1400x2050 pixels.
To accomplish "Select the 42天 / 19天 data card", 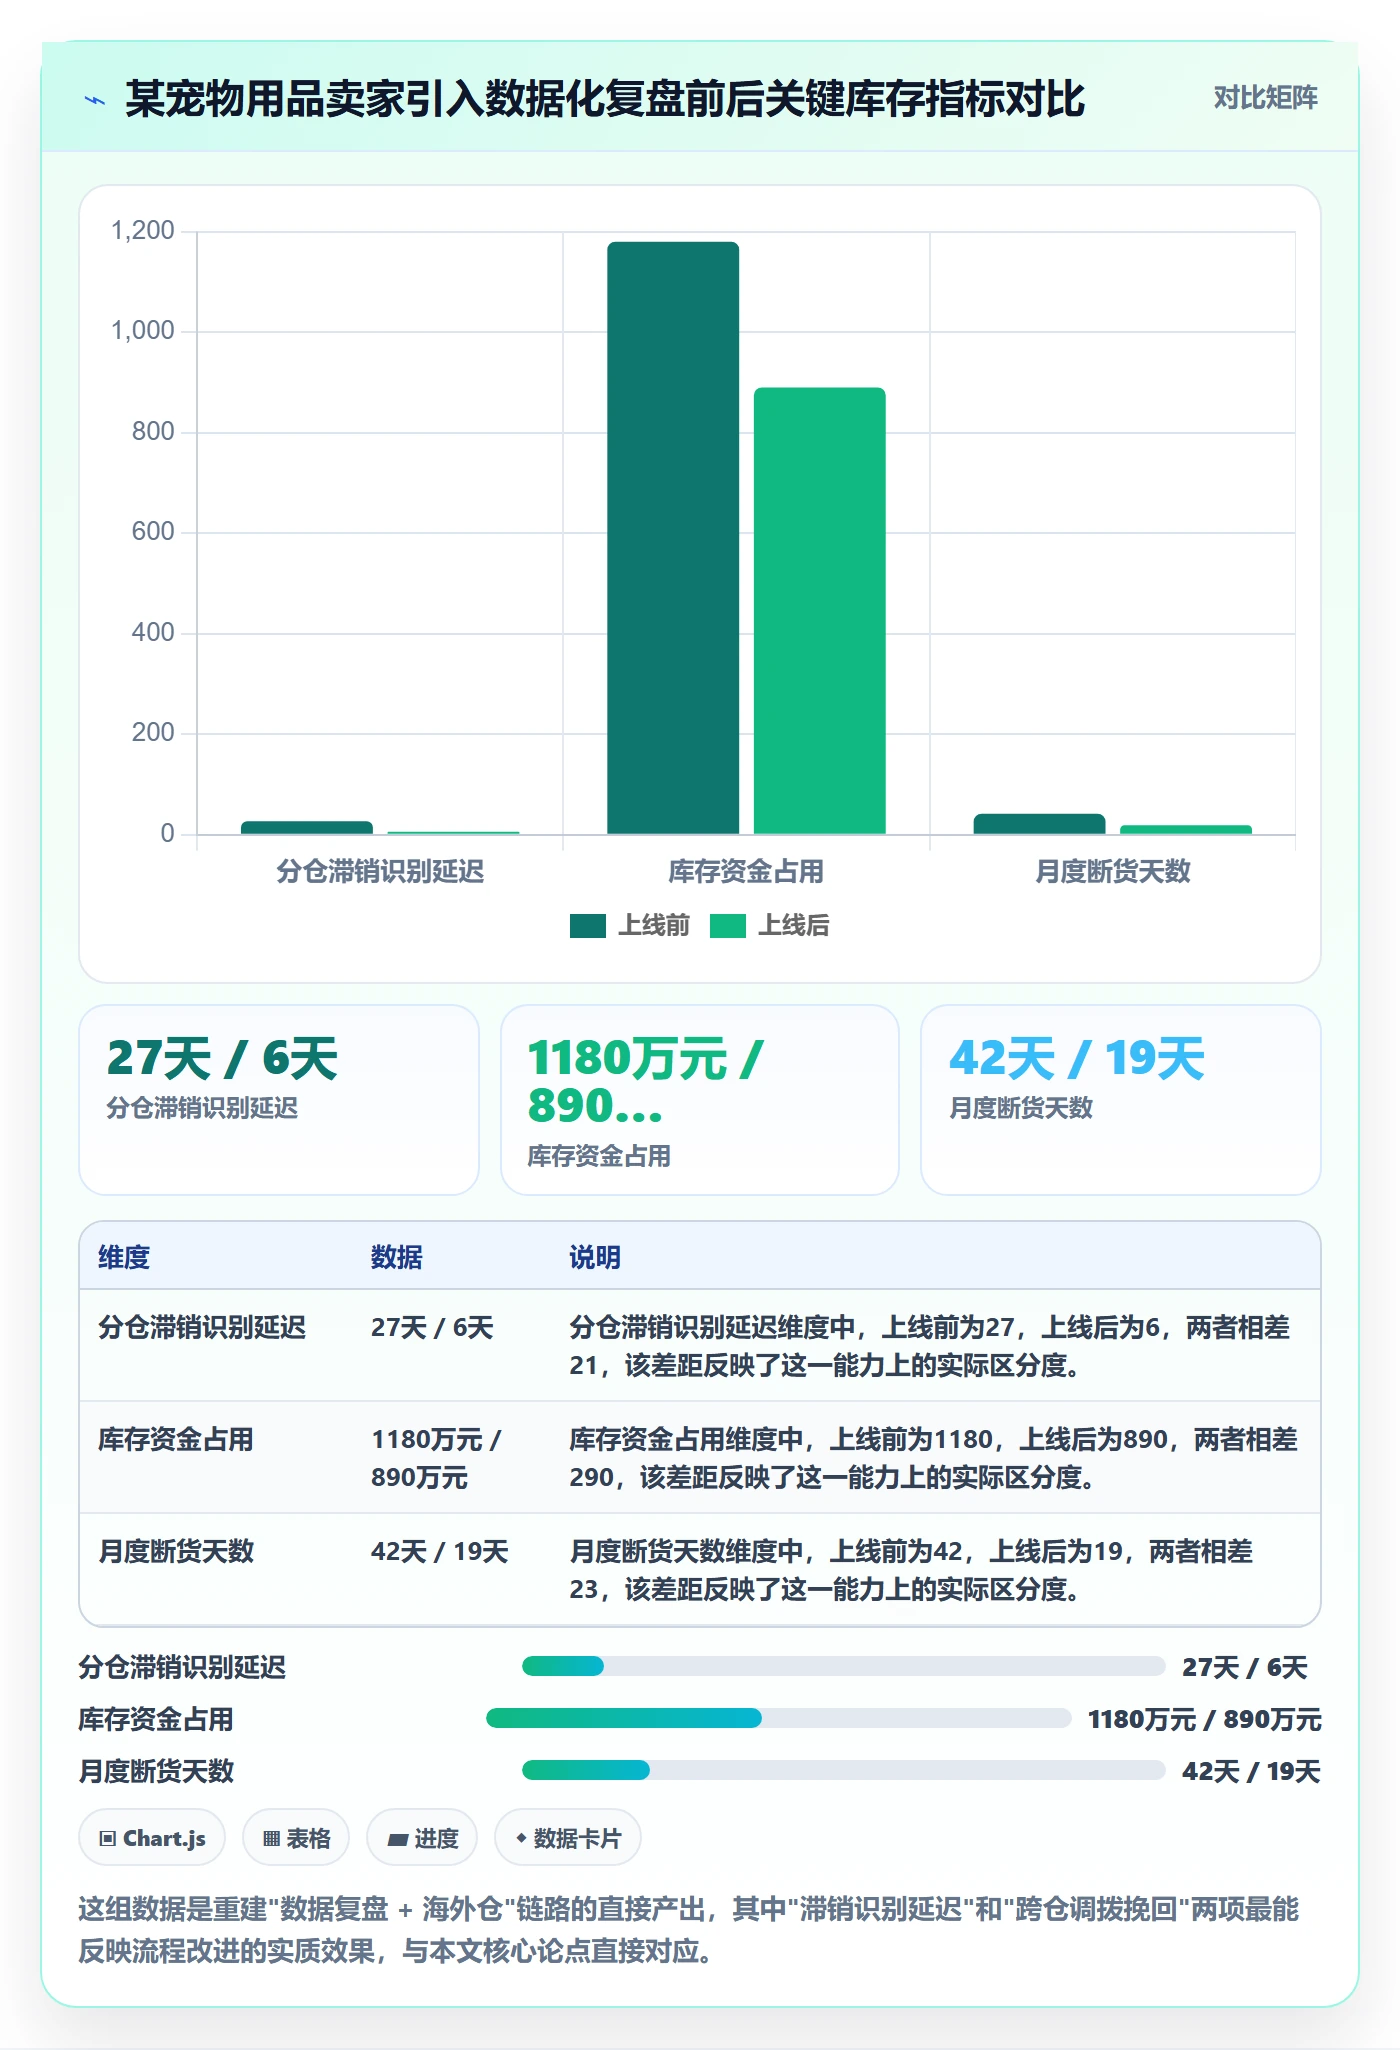I will [1121, 1099].
